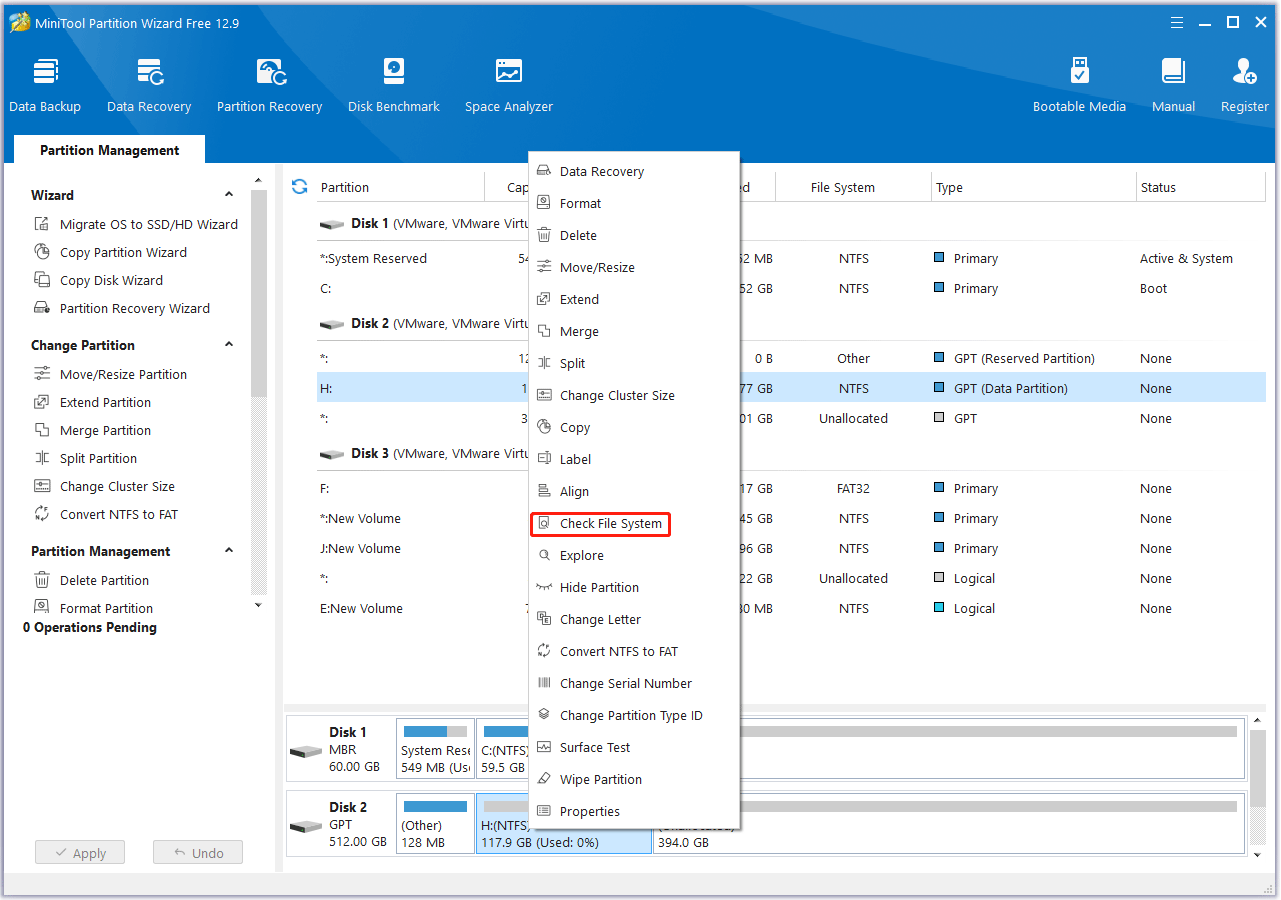This screenshot has height=900, width=1281.
Task: Click the Partition Recovery Wizard sidebar icon
Action: [42, 308]
